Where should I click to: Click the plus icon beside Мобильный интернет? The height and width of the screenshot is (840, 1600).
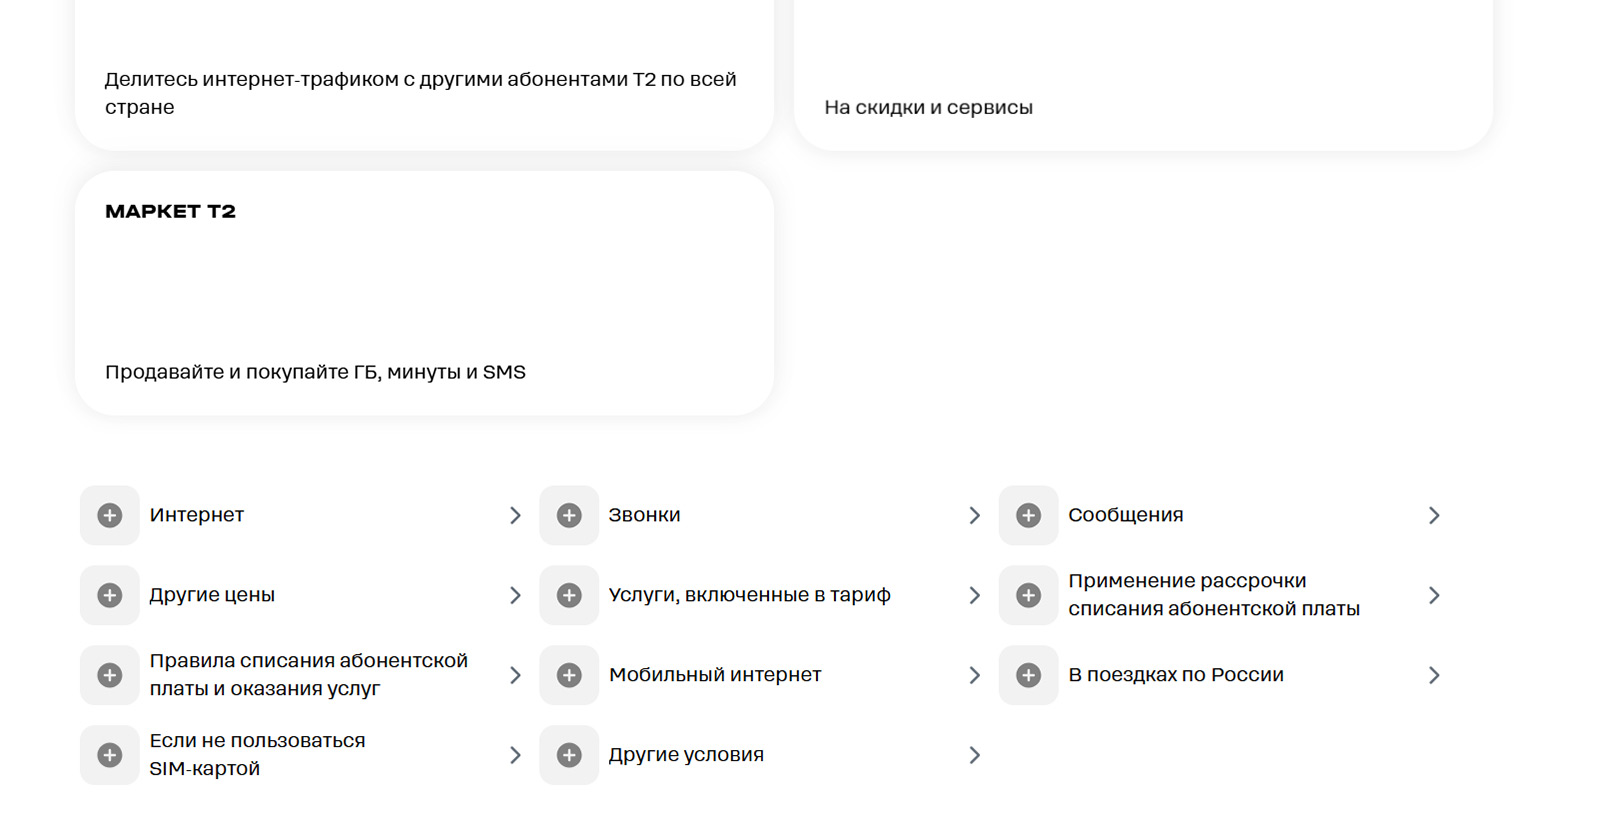tap(569, 675)
